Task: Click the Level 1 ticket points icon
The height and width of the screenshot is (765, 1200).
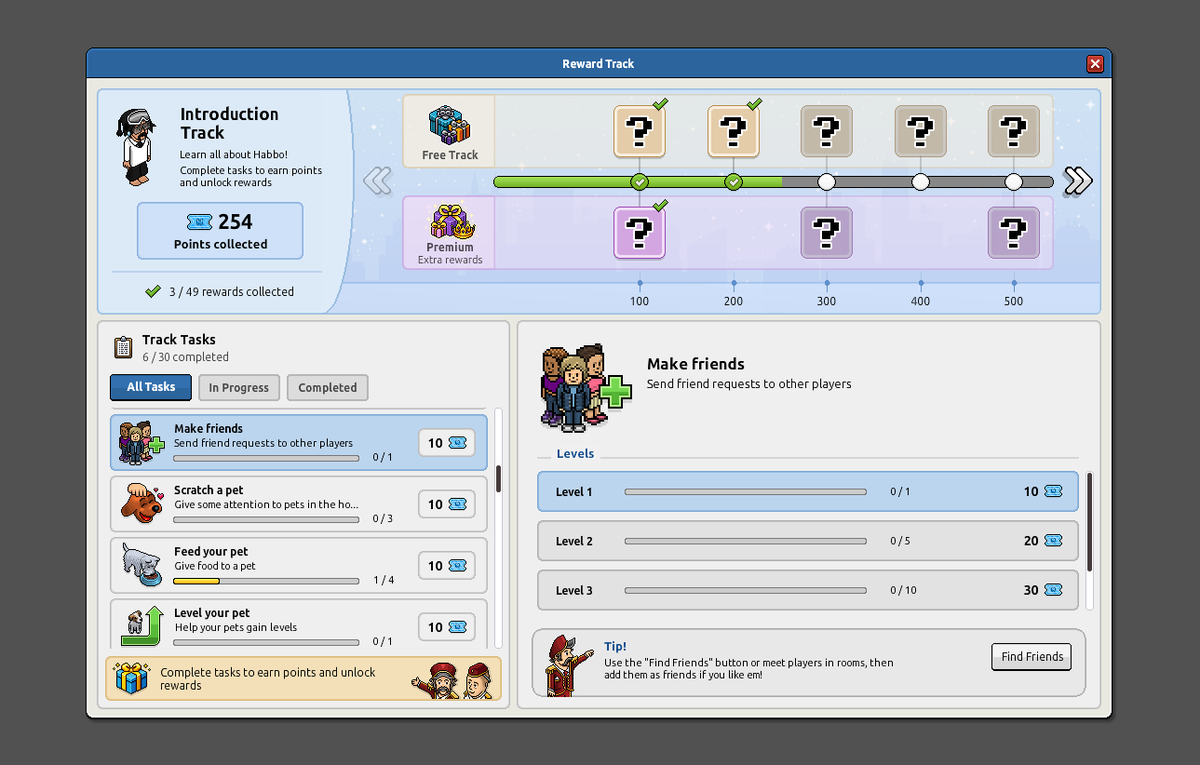Action: coord(1053,491)
